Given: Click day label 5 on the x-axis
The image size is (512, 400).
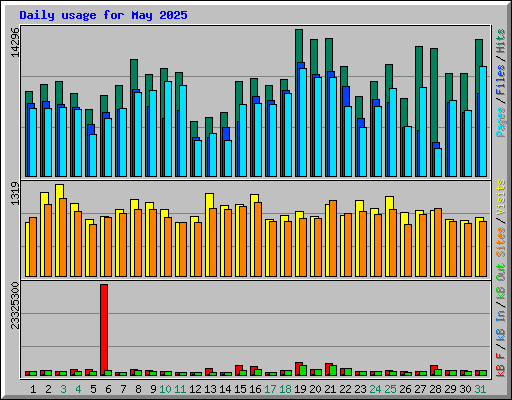Looking at the screenshot, I should tap(93, 389).
